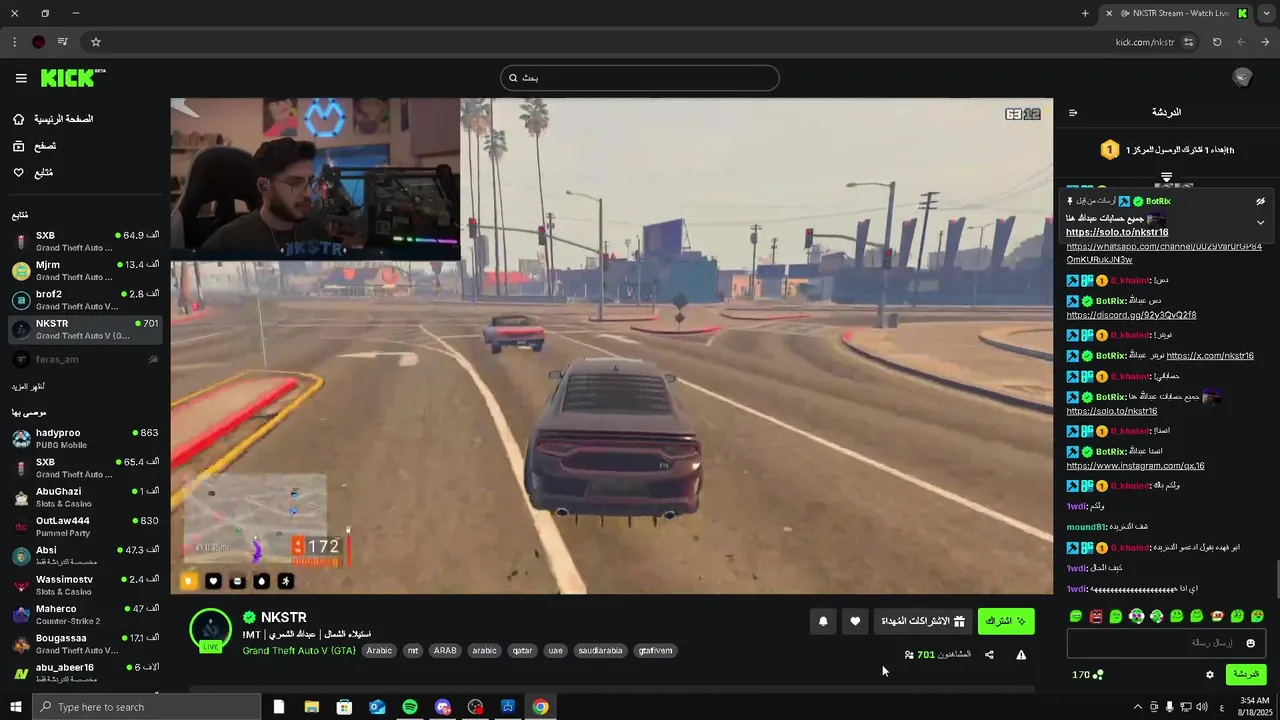
Task: Click the report warning triangle icon
Action: (x=1021, y=655)
